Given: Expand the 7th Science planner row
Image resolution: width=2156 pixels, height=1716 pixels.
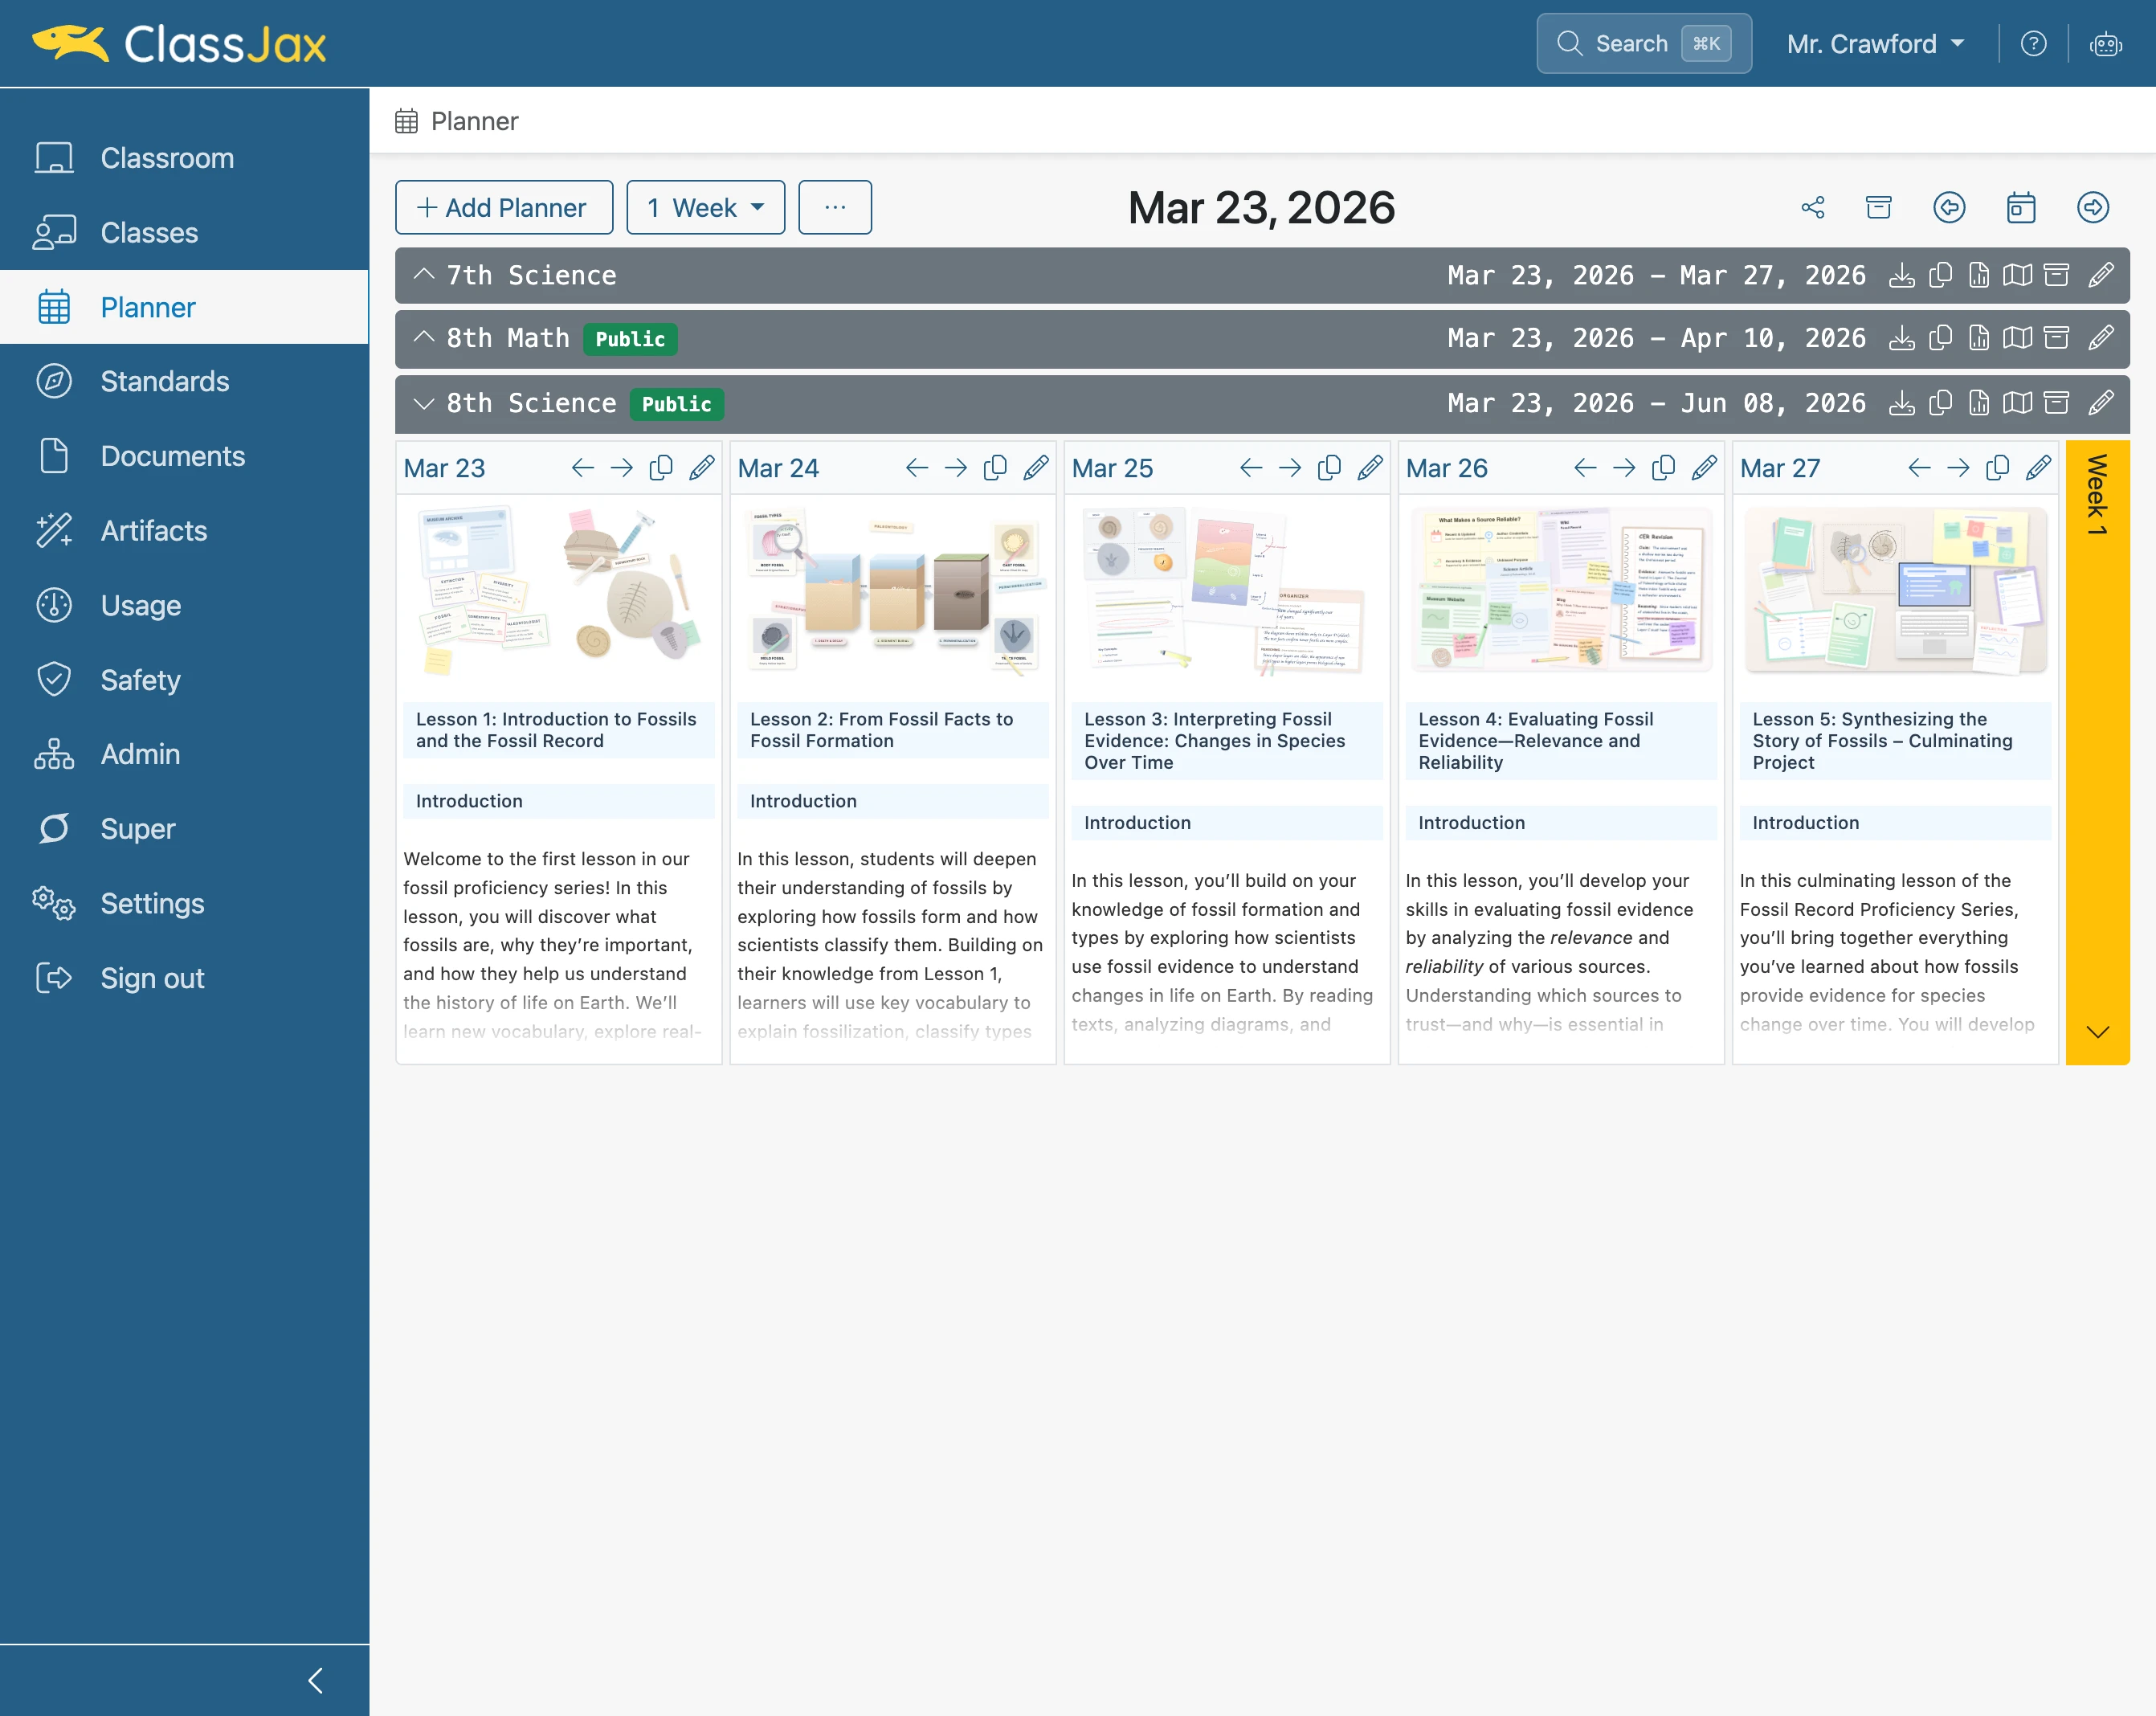Looking at the screenshot, I should coord(424,275).
